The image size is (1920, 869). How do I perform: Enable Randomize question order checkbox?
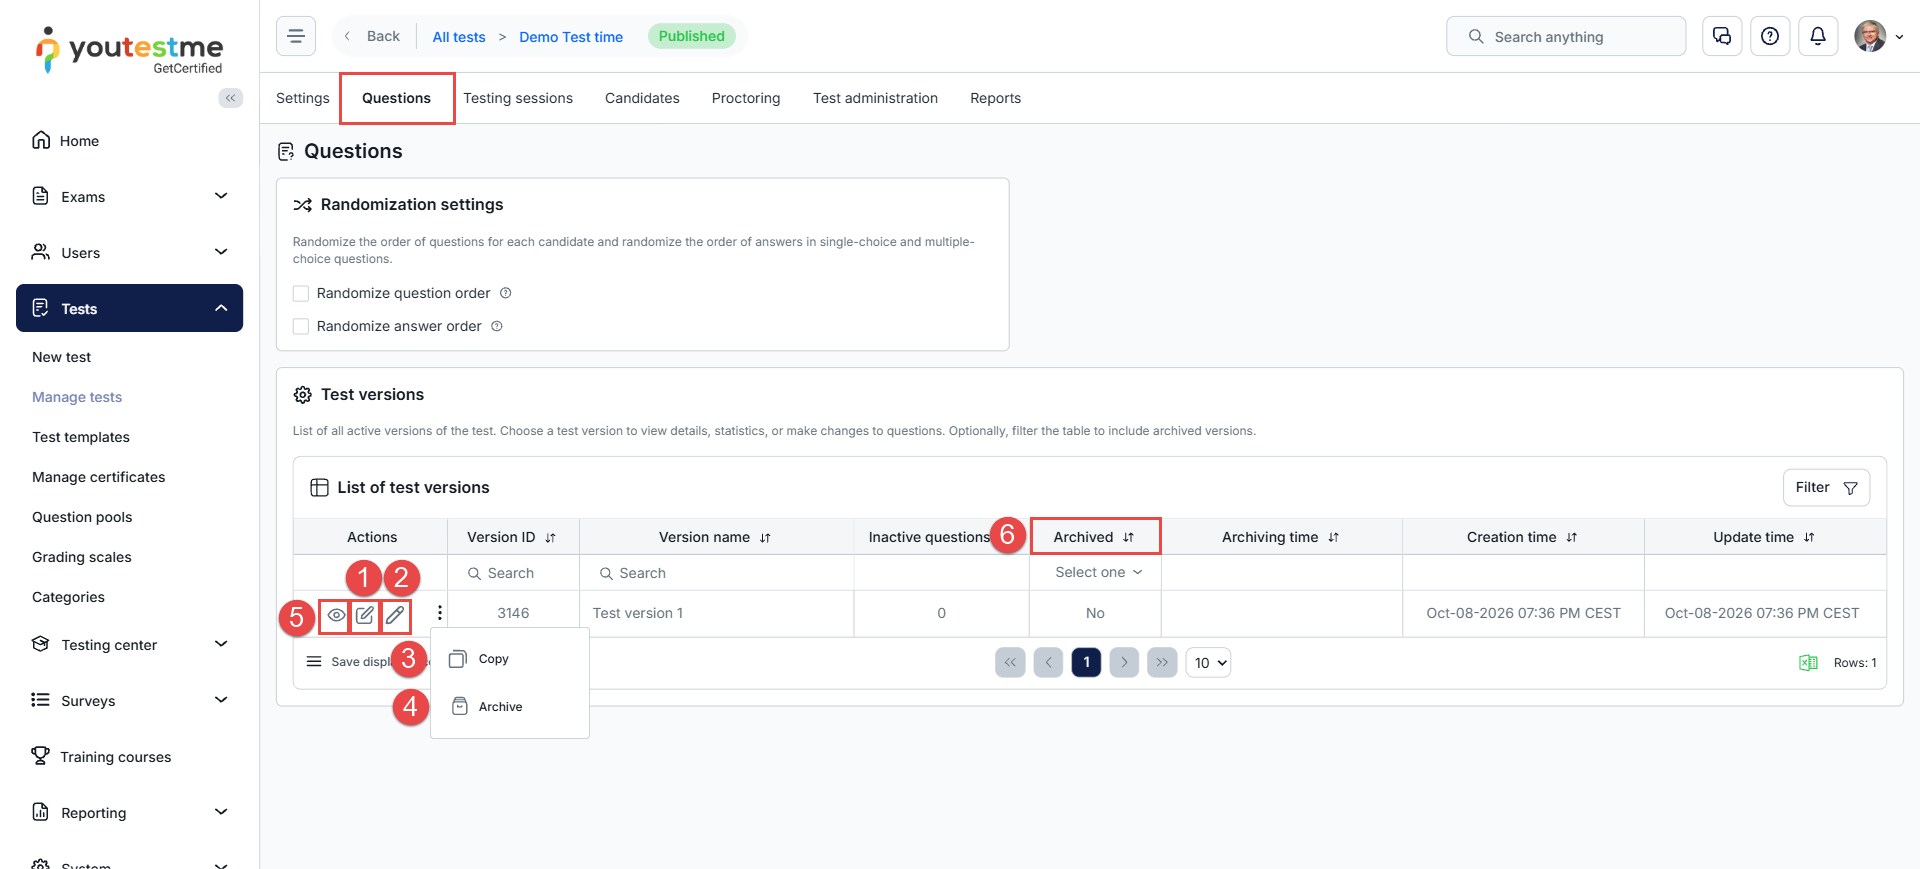[x=301, y=293]
